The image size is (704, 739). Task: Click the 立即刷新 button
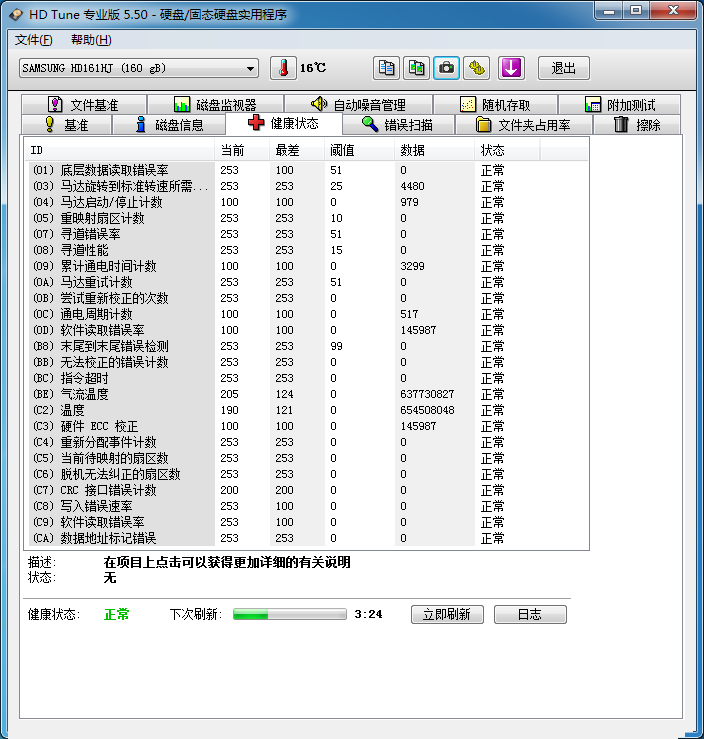[447, 614]
